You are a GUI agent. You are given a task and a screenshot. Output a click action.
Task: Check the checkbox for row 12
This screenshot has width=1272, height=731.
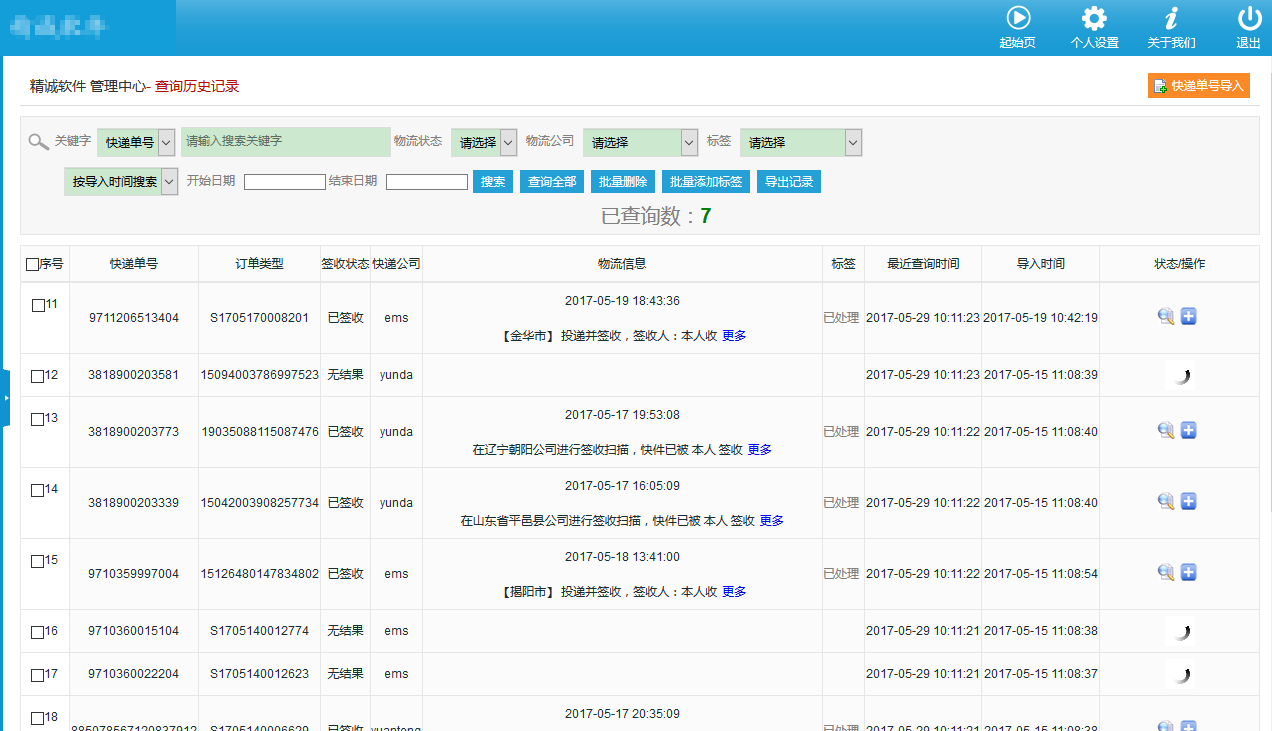pos(37,376)
